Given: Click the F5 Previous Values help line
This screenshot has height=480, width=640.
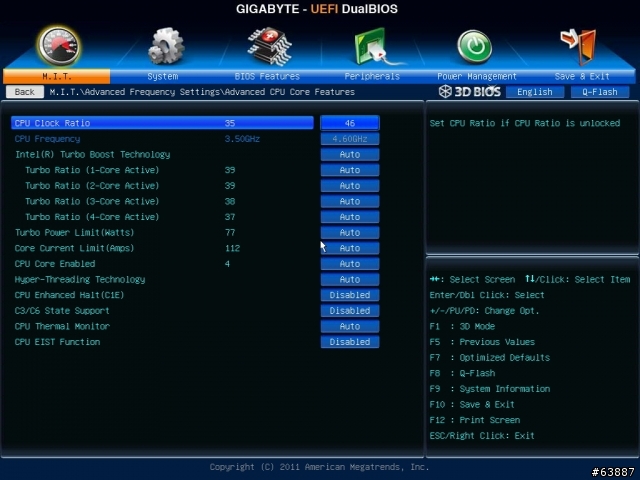Looking at the screenshot, I should 482,342.
